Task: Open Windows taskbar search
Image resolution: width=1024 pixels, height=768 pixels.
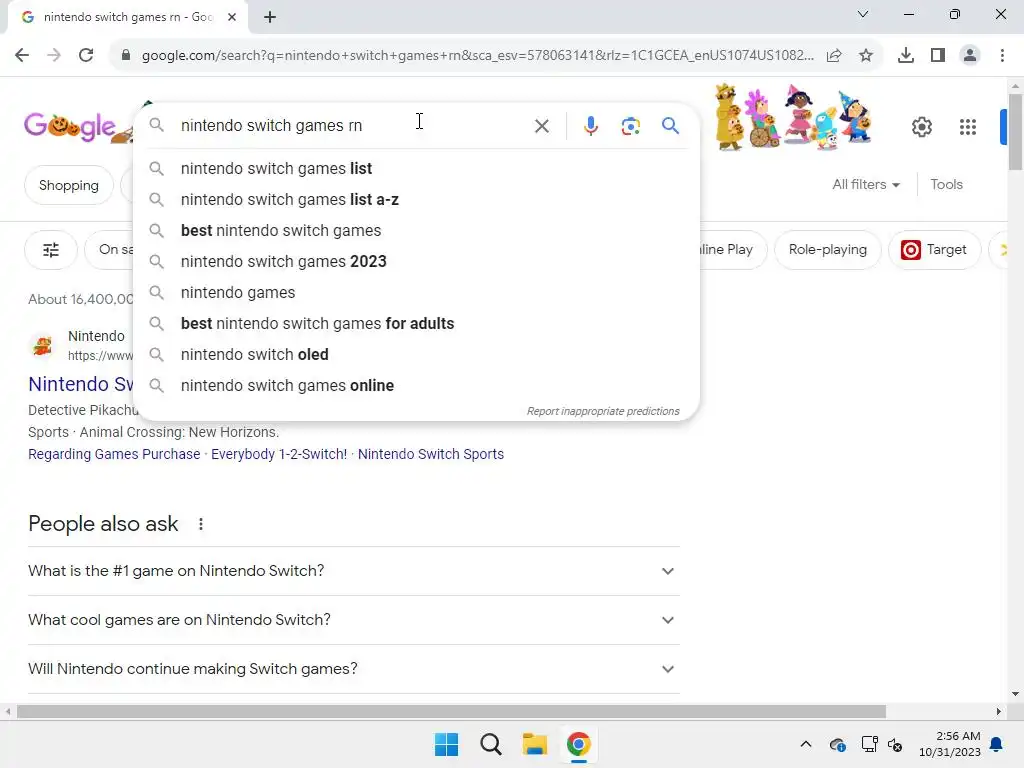Action: coord(490,744)
